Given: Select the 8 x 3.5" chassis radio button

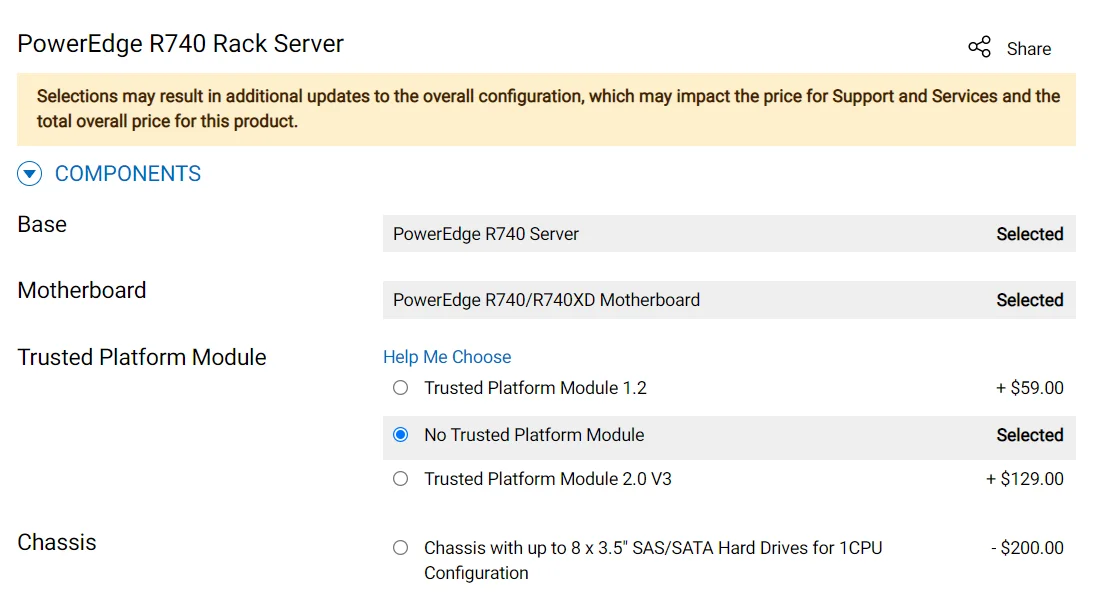Looking at the screenshot, I should click(x=401, y=548).
